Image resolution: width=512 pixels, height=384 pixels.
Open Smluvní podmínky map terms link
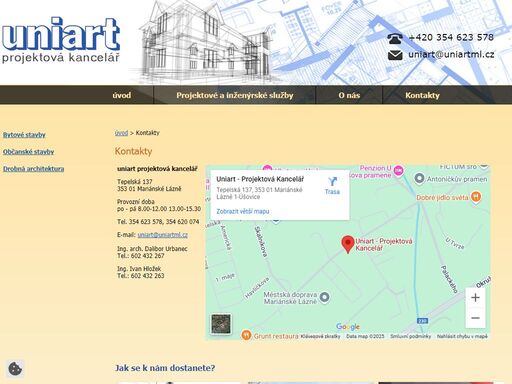411,336
